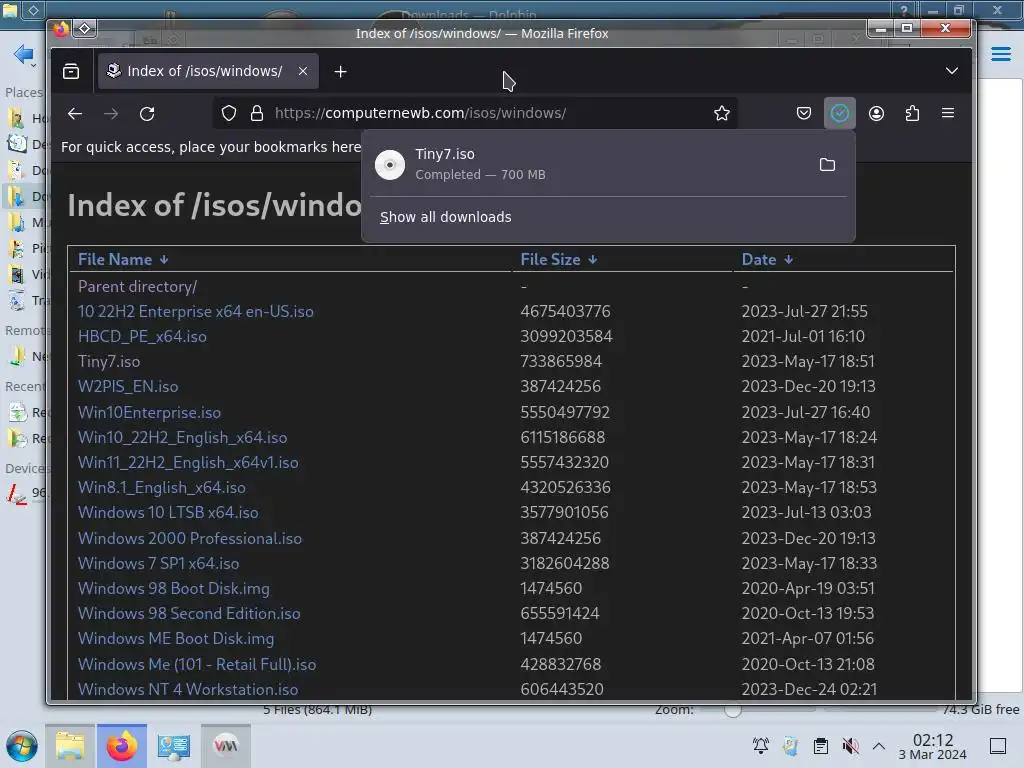The height and width of the screenshot is (768, 1024).
Task: Open the Win8.1_English_x64.iso link
Action: [x=161, y=487]
